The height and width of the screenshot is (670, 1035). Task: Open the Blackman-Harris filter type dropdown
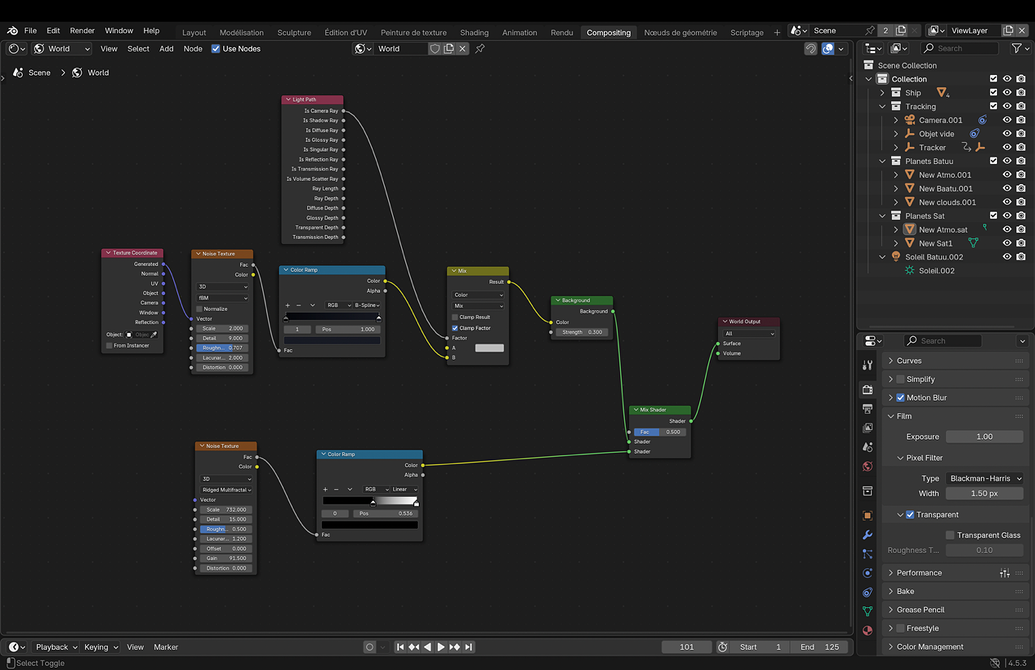[985, 478]
